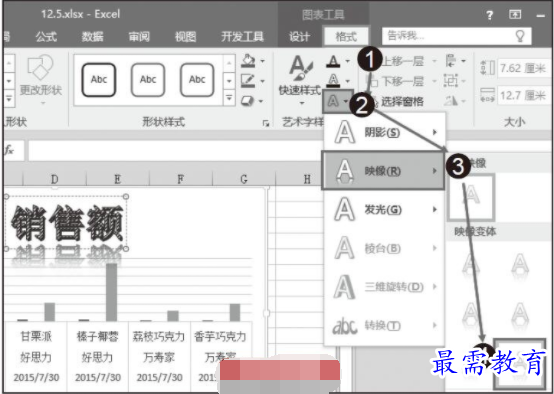Select column H header
The height and width of the screenshot is (394, 554).
[x=307, y=179]
